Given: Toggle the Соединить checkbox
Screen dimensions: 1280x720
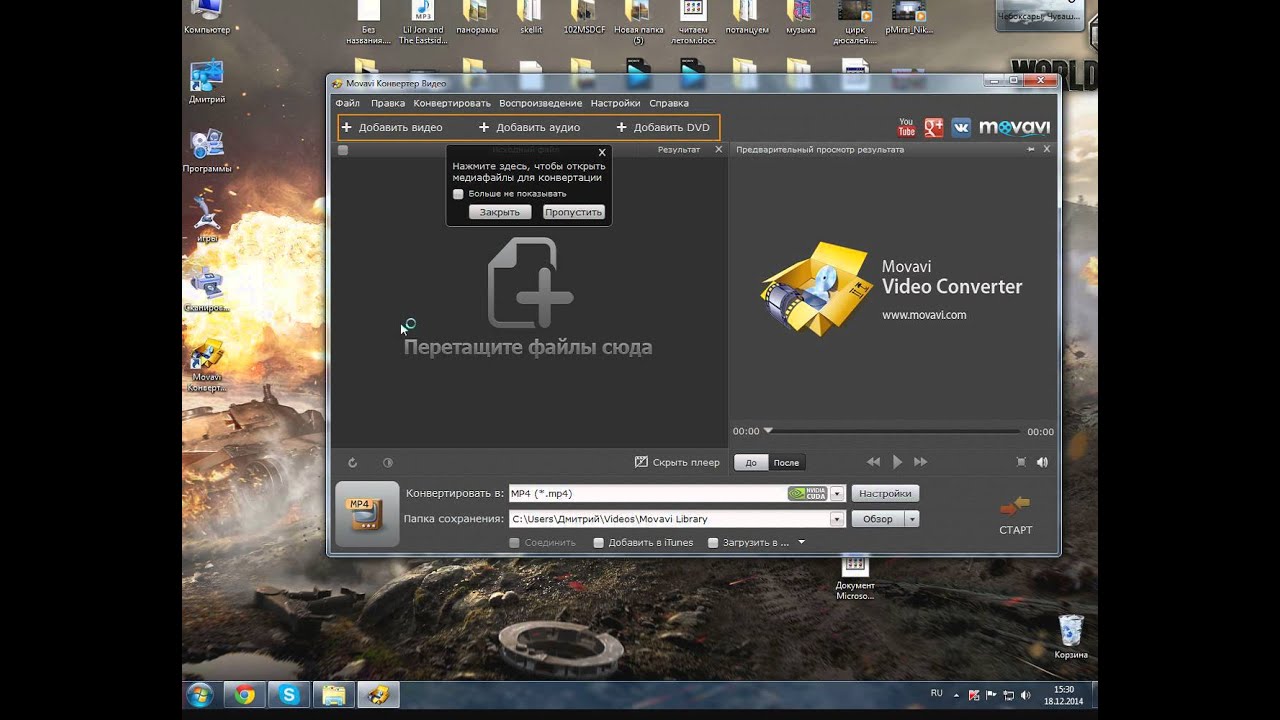Looking at the screenshot, I should (x=514, y=543).
